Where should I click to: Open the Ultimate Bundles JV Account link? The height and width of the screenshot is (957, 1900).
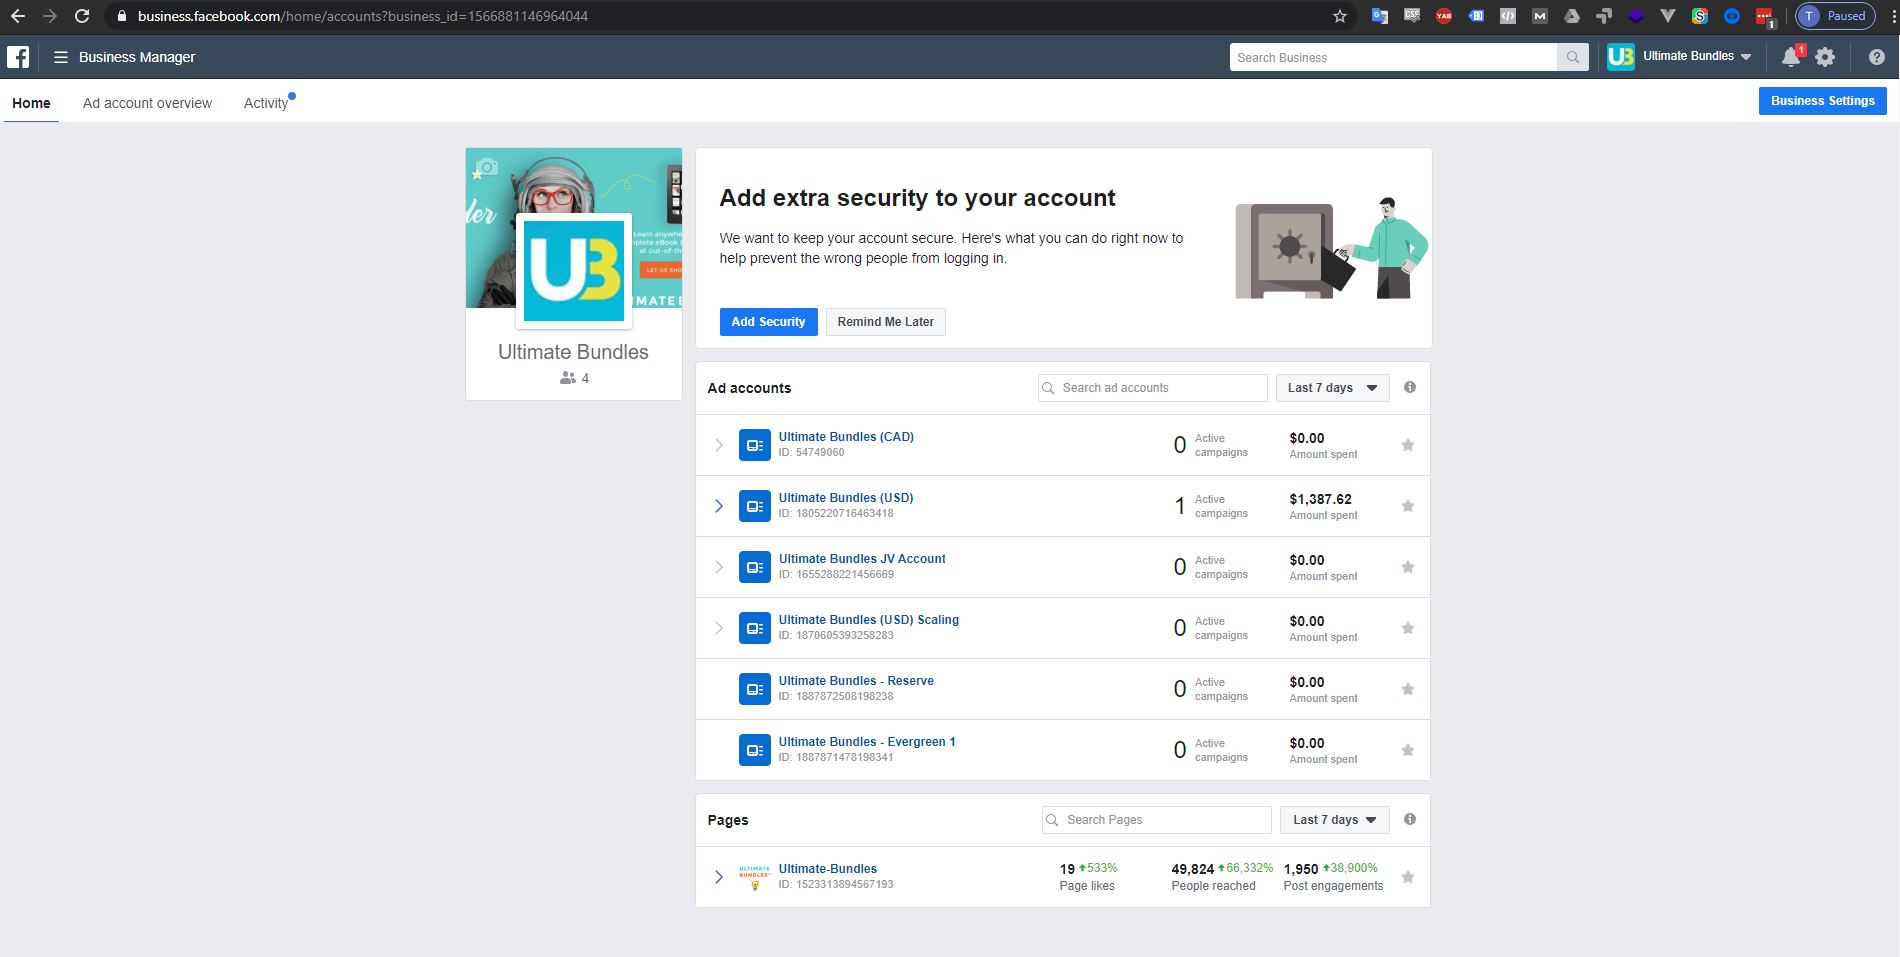862,559
